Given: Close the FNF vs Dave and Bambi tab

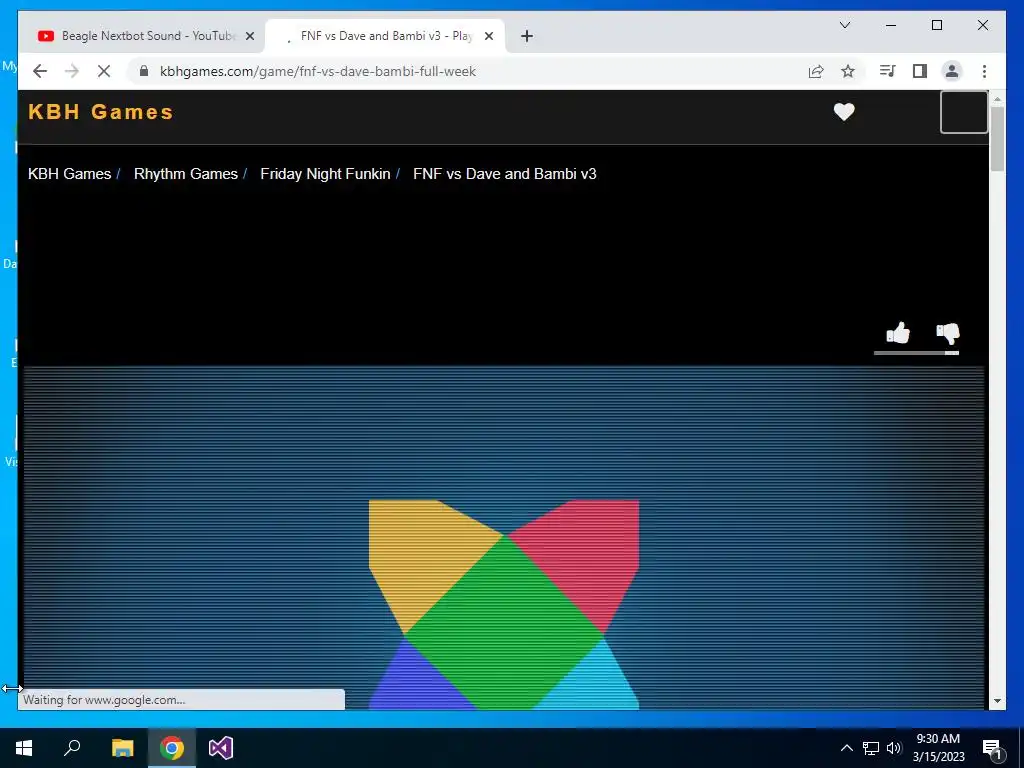Looking at the screenshot, I should (488, 36).
